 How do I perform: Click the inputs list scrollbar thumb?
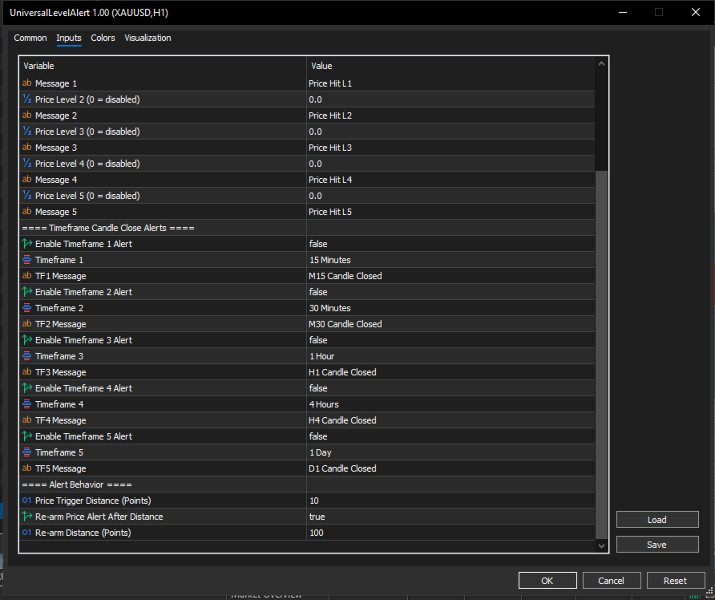601,355
